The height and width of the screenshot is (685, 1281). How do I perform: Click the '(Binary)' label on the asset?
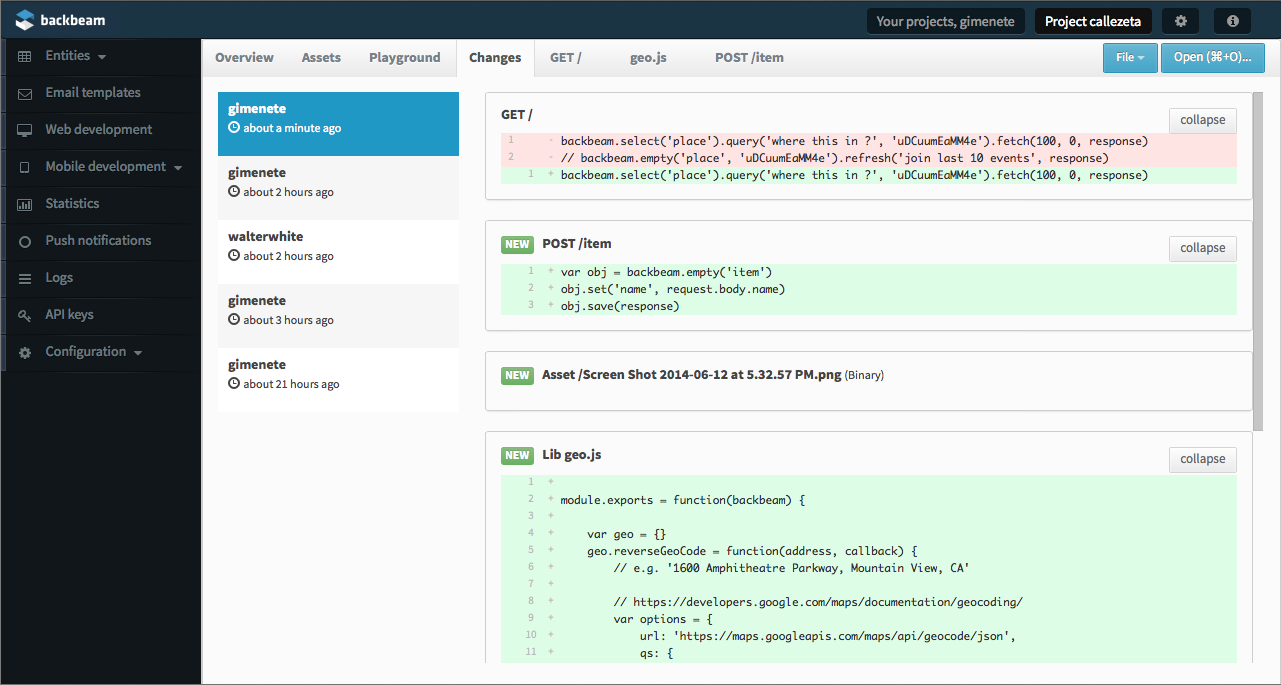pos(864,375)
